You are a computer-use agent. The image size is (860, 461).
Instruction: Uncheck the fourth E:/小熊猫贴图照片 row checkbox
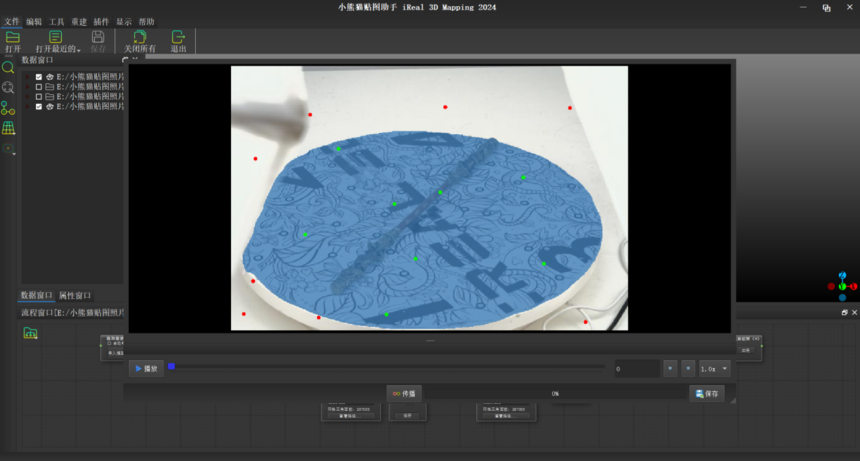click(38, 106)
